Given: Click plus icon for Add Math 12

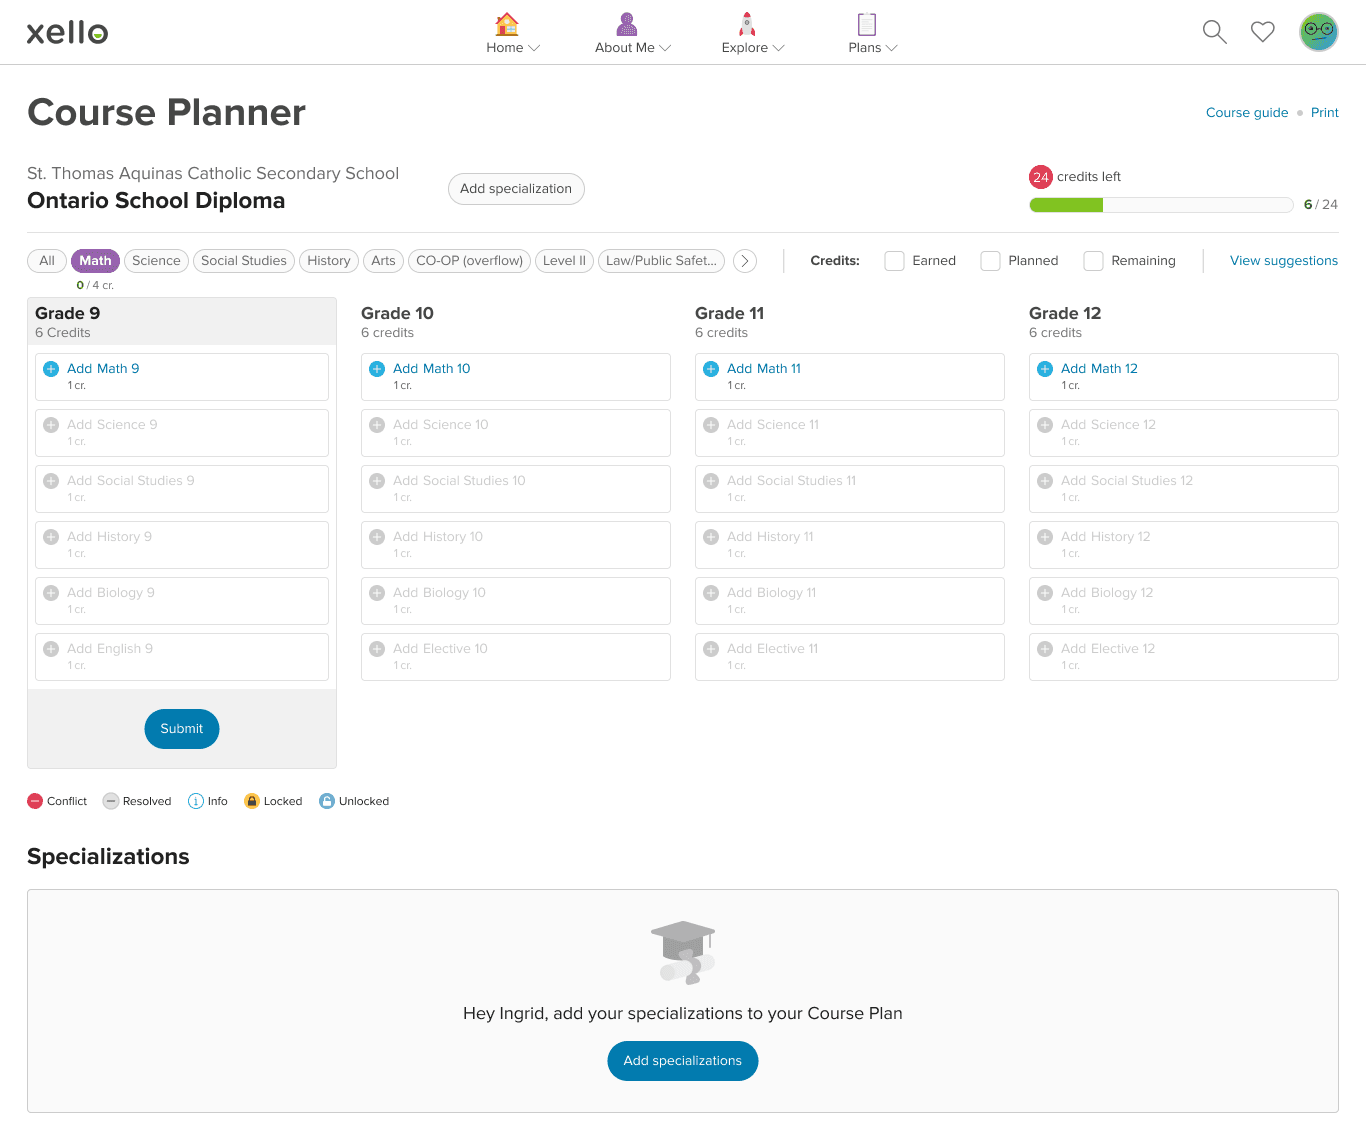Looking at the screenshot, I should coord(1045,369).
